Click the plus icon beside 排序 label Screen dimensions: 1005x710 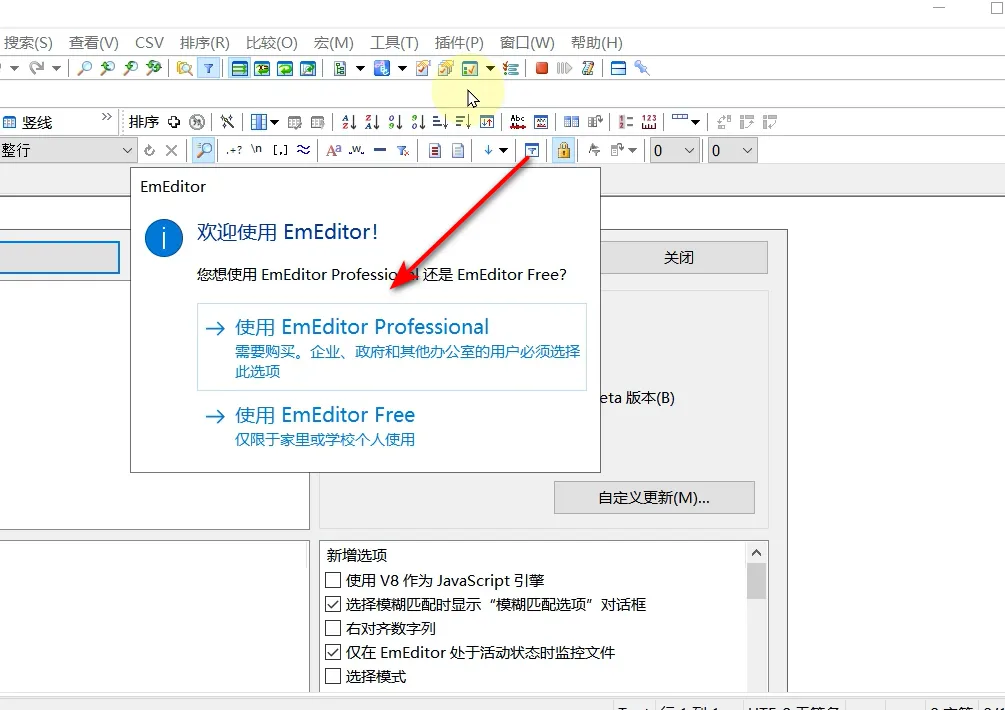[174, 122]
